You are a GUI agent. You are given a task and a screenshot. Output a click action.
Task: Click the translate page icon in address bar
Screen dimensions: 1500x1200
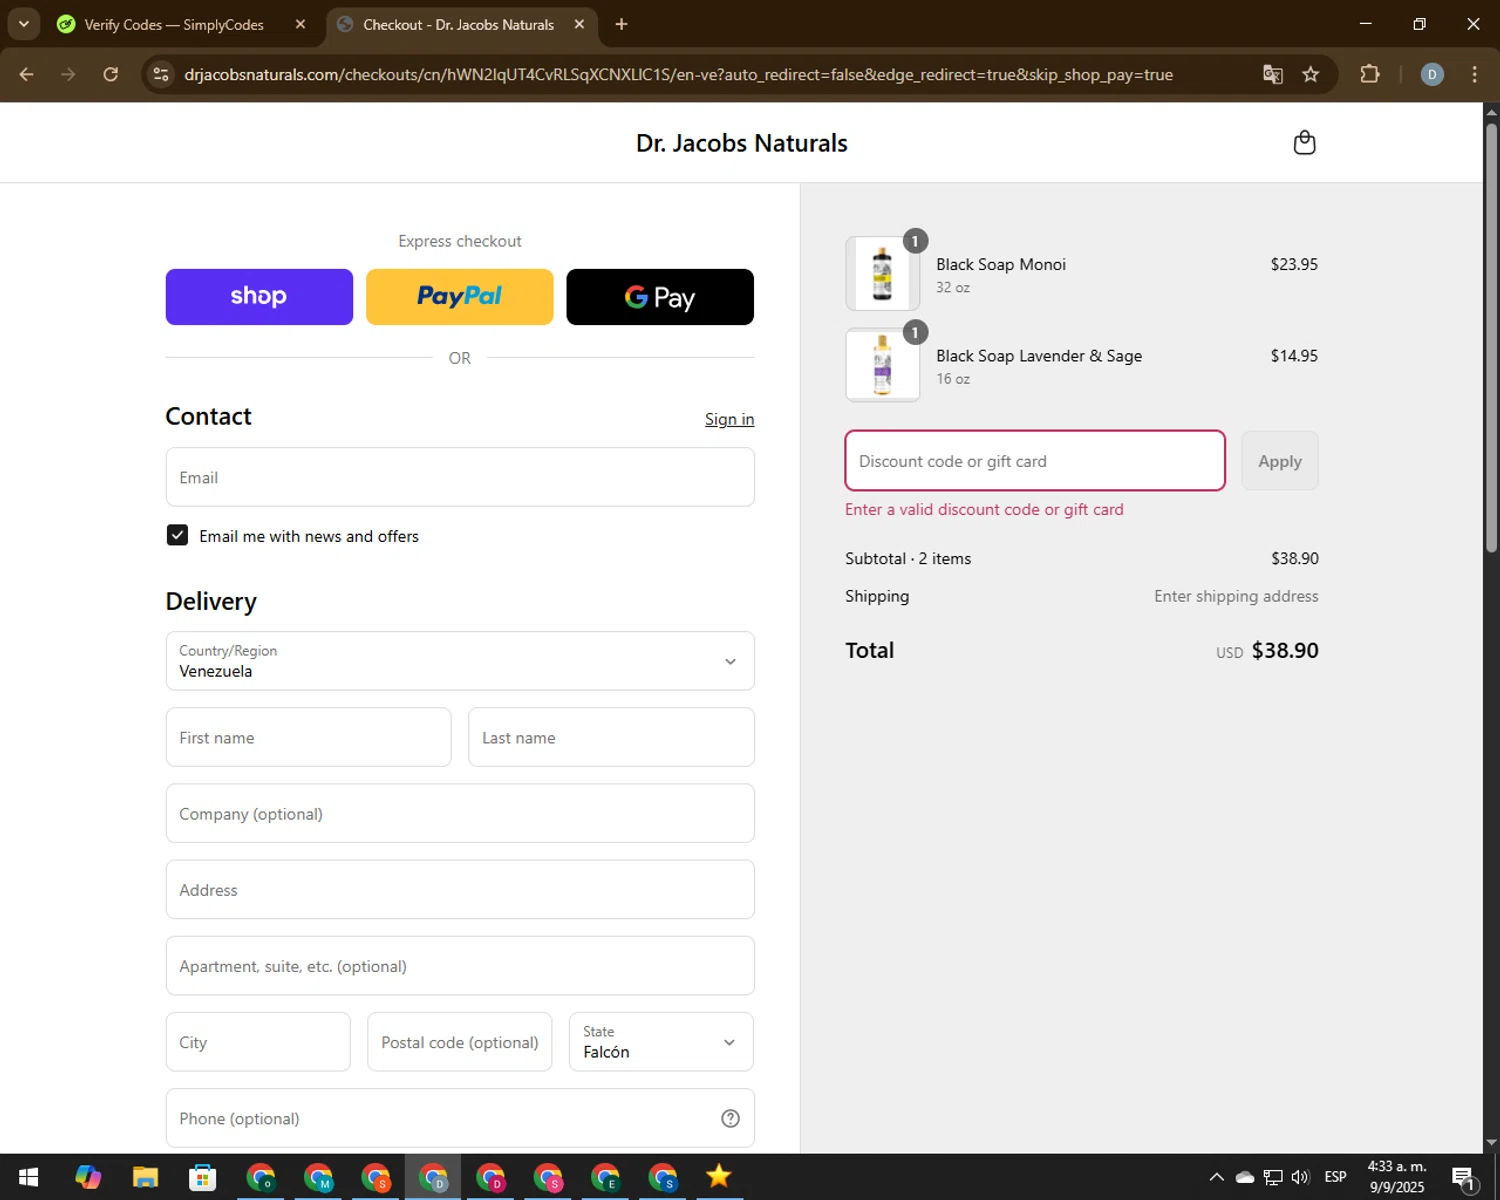[x=1272, y=75]
